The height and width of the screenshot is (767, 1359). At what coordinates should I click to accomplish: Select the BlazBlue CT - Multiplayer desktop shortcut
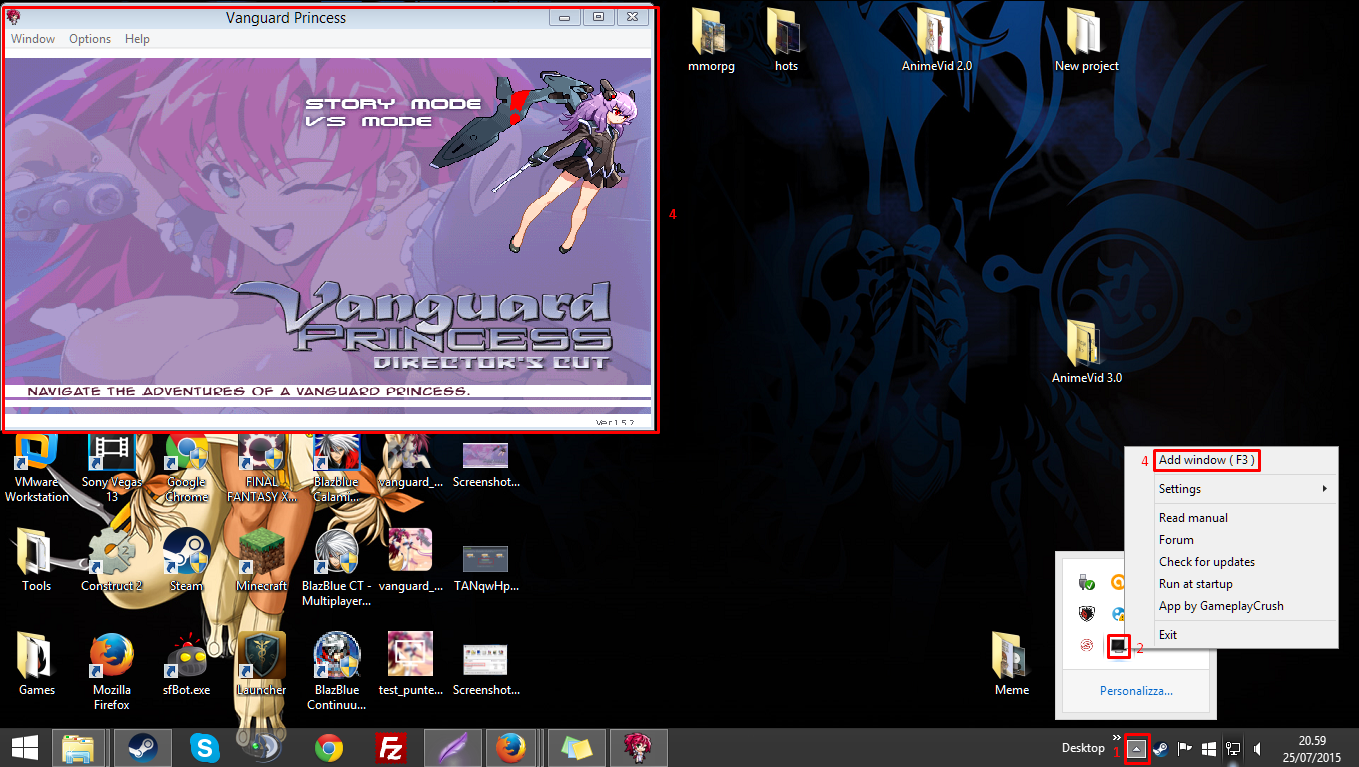337,568
